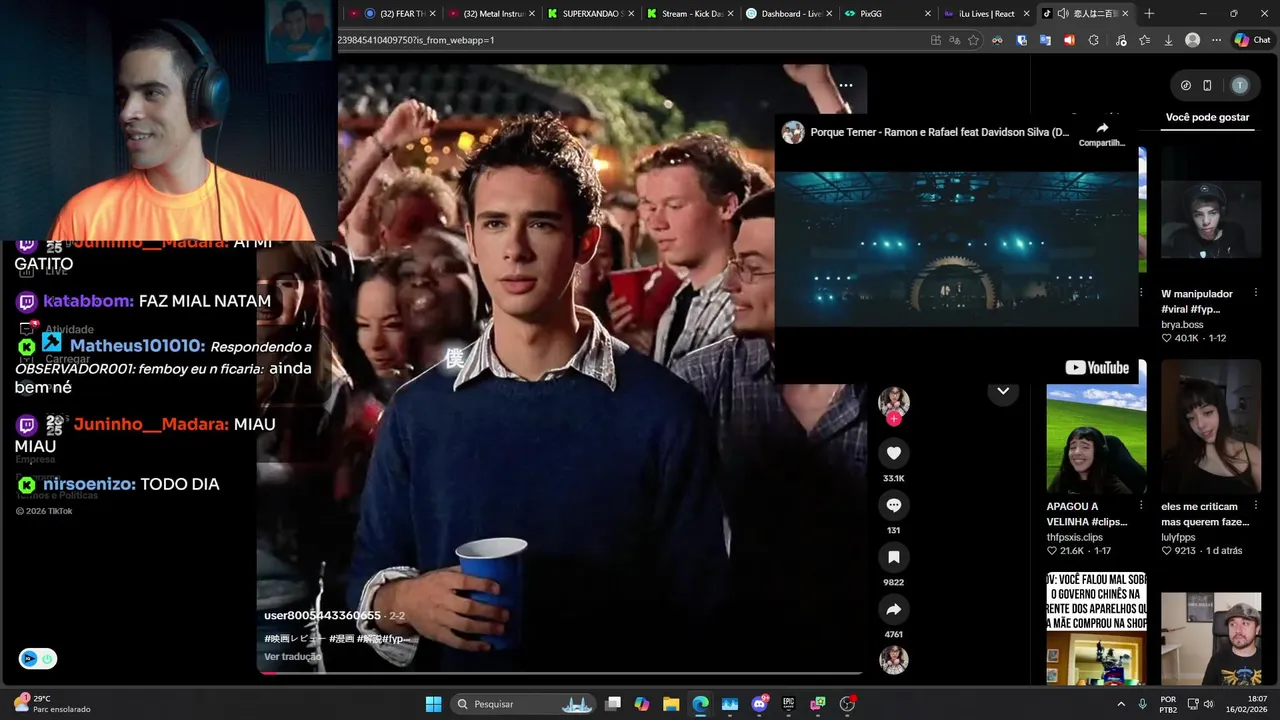The width and height of the screenshot is (1280, 720).
Task: Open the sound disc avatar below share
Action: [894, 660]
